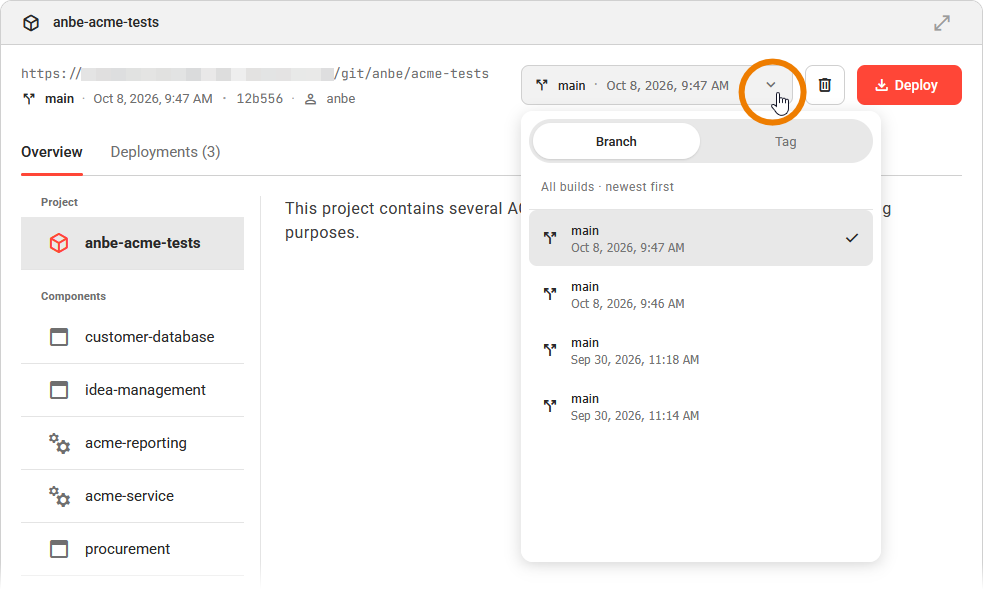This screenshot has height=590, width=983.
Task: Click the package cube icon beside anbe-acme-tests title
Action: pyautogui.click(x=31, y=23)
